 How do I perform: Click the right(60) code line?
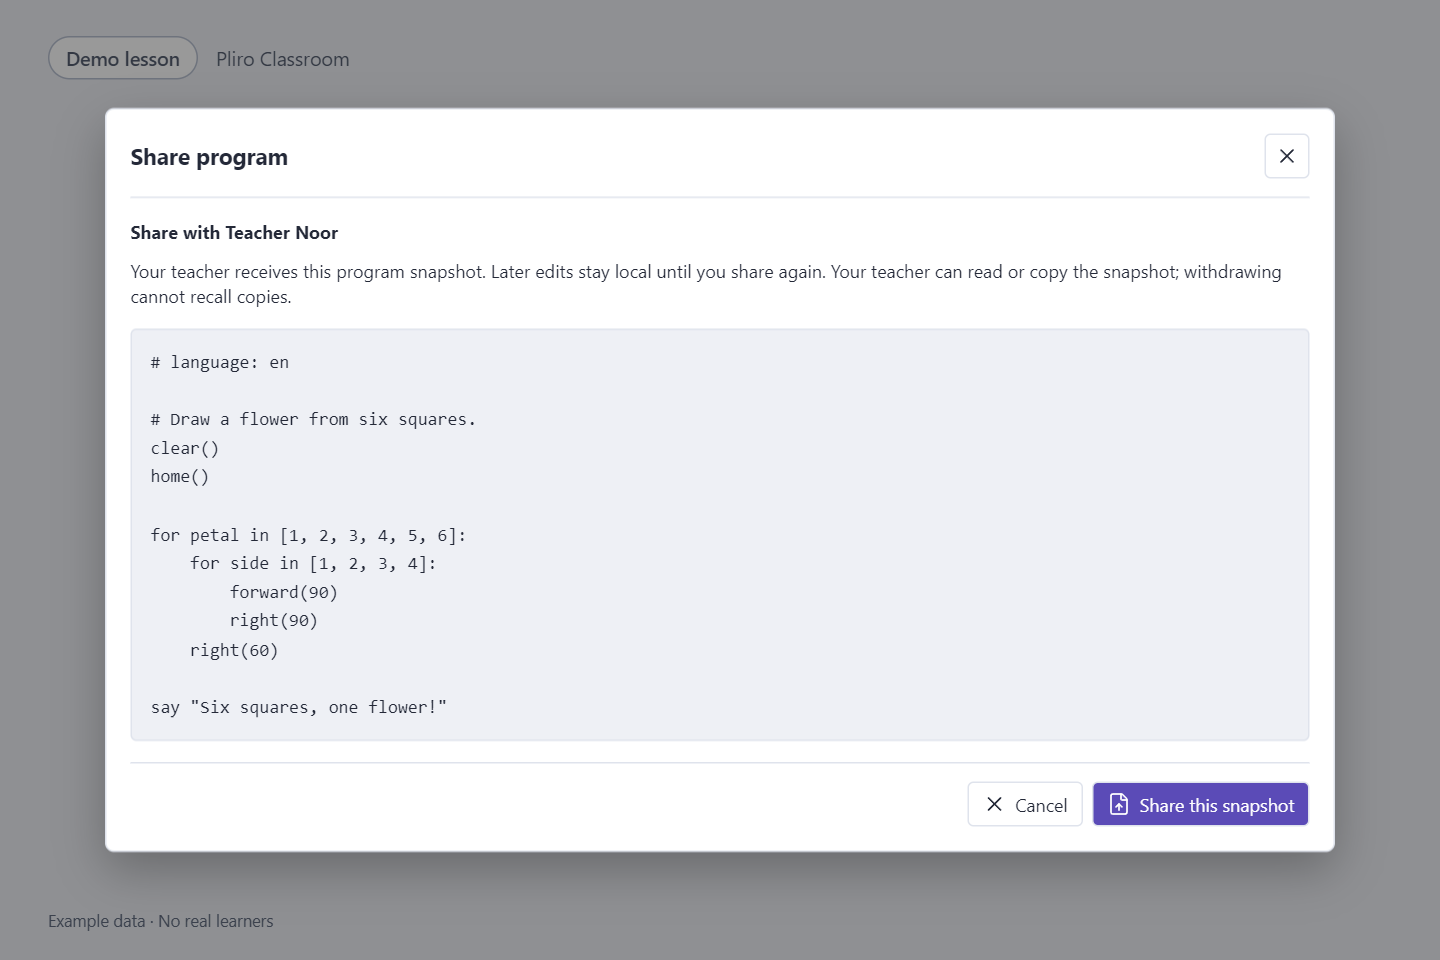234,650
